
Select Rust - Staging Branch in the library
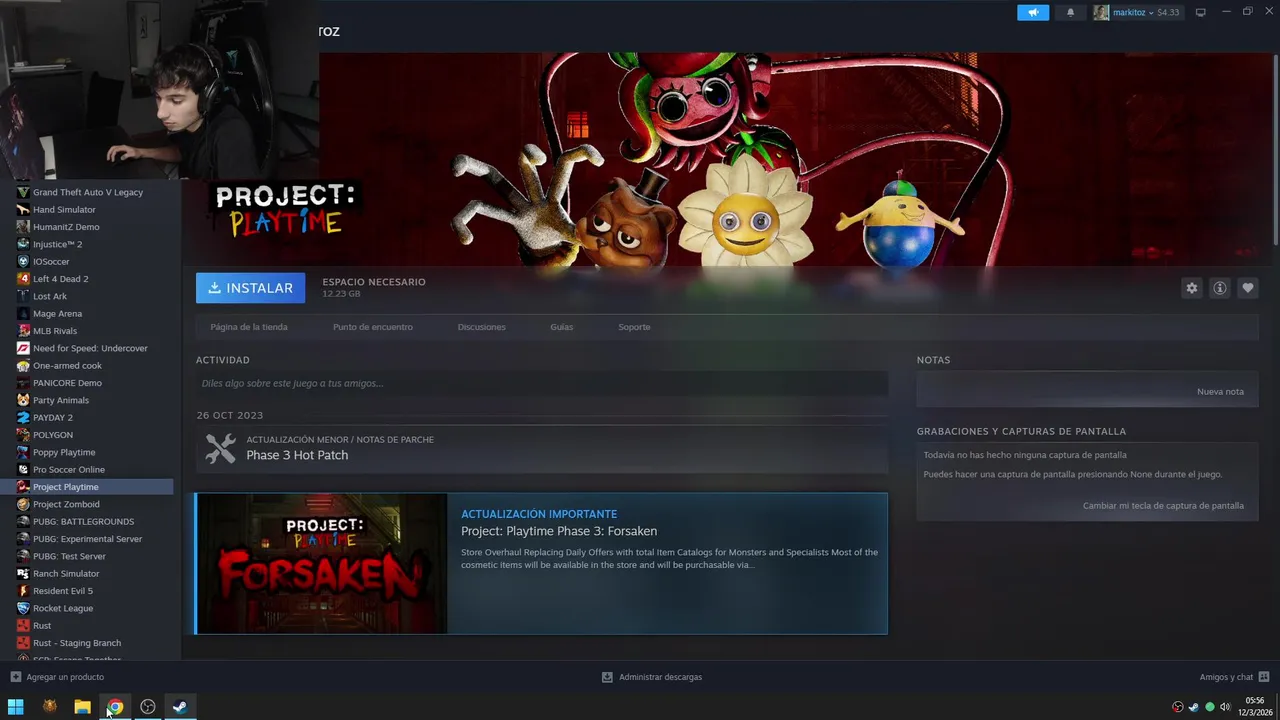pyautogui.click(x=77, y=643)
